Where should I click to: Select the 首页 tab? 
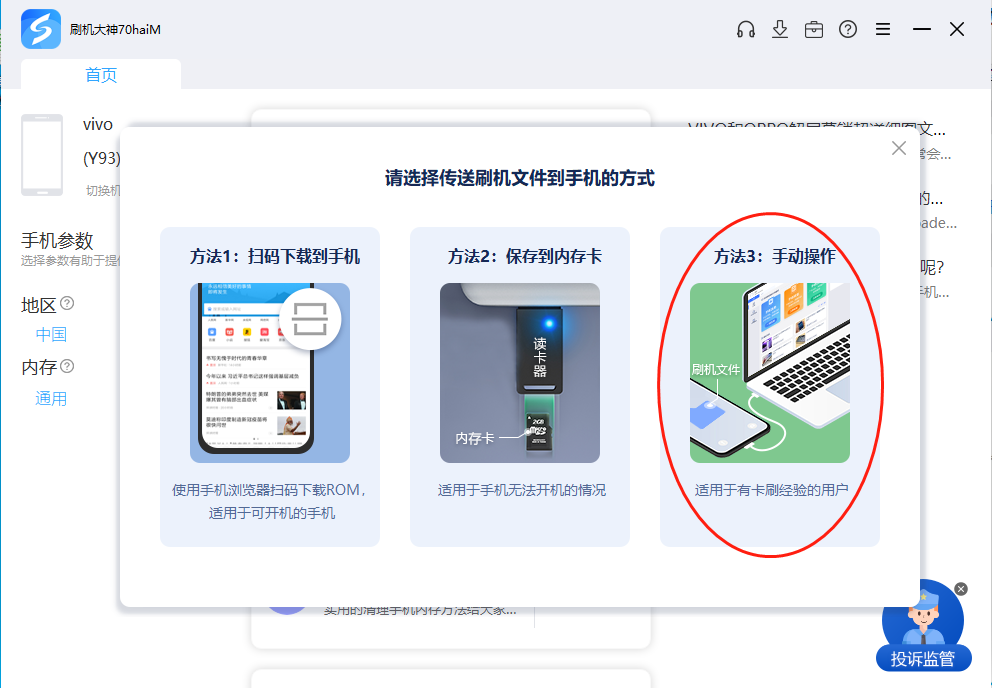(101, 75)
